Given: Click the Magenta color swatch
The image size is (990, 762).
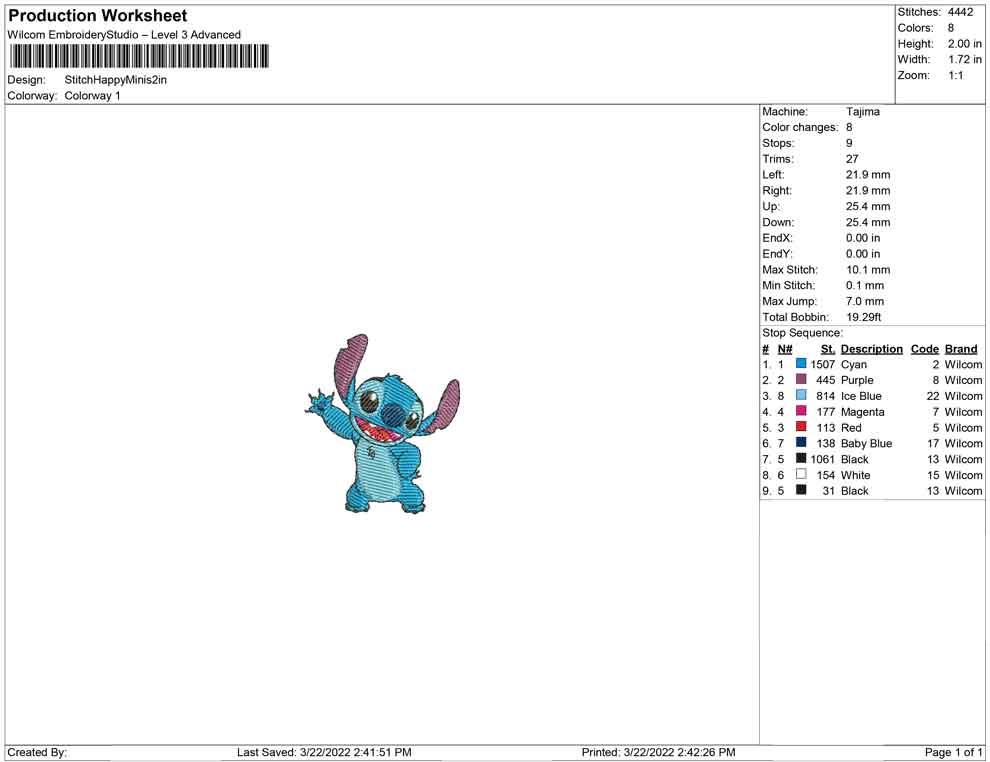Looking at the screenshot, I should [x=801, y=410].
